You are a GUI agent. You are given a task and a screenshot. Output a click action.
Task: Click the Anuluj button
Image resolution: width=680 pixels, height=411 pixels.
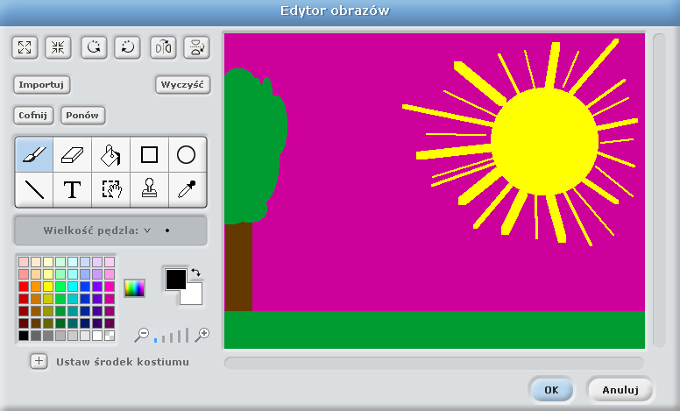[620, 390]
